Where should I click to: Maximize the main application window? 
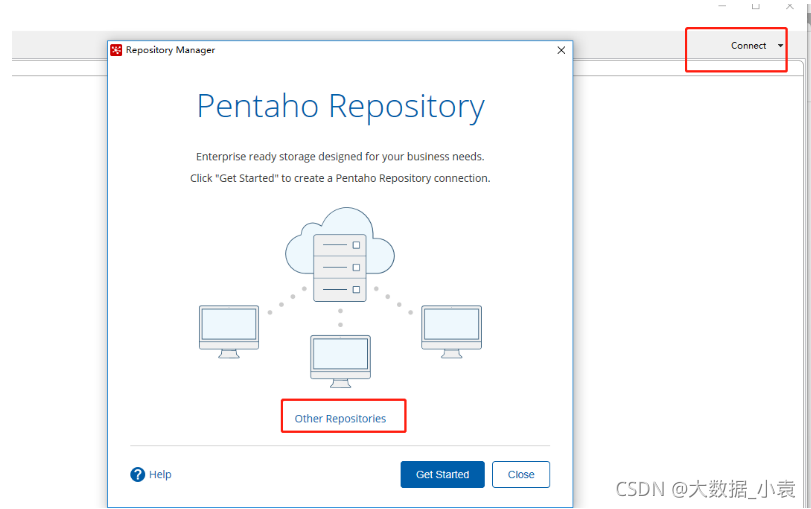756,6
